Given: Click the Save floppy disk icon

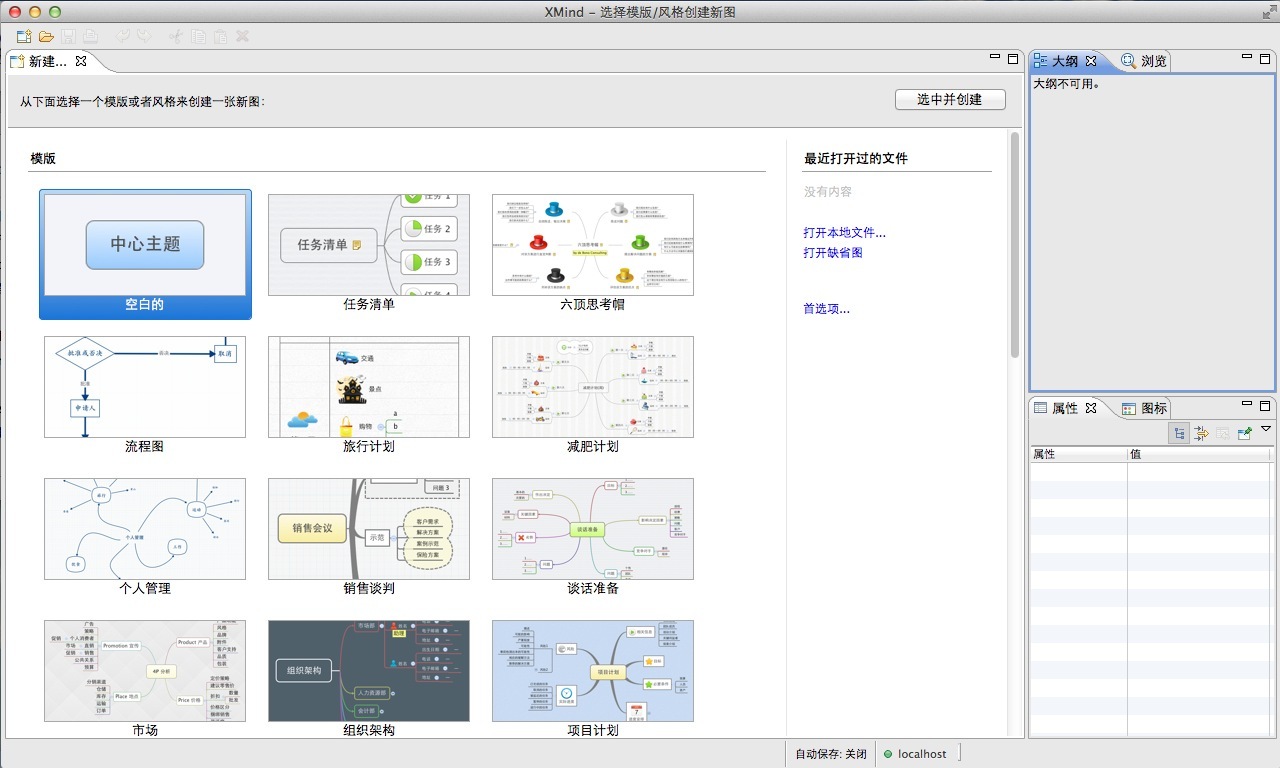Looking at the screenshot, I should click(x=68, y=36).
